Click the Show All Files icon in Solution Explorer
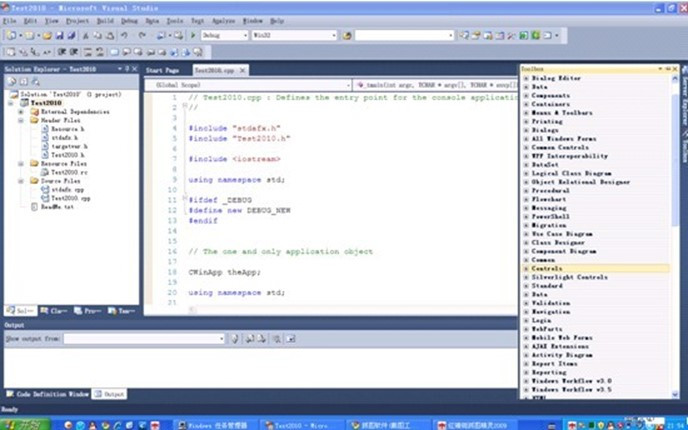Image resolution: width=688 pixels, height=430 pixels. pos(24,82)
